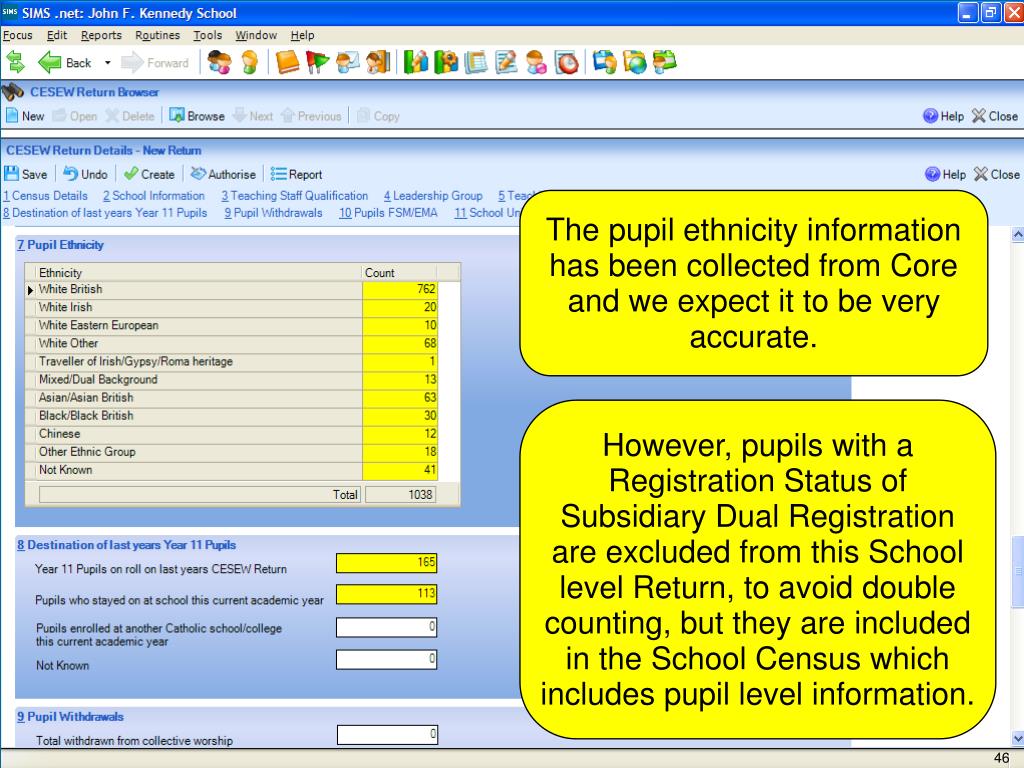Open the Routines menu
Viewport: 1024px width, 768px height.
pyautogui.click(x=157, y=35)
